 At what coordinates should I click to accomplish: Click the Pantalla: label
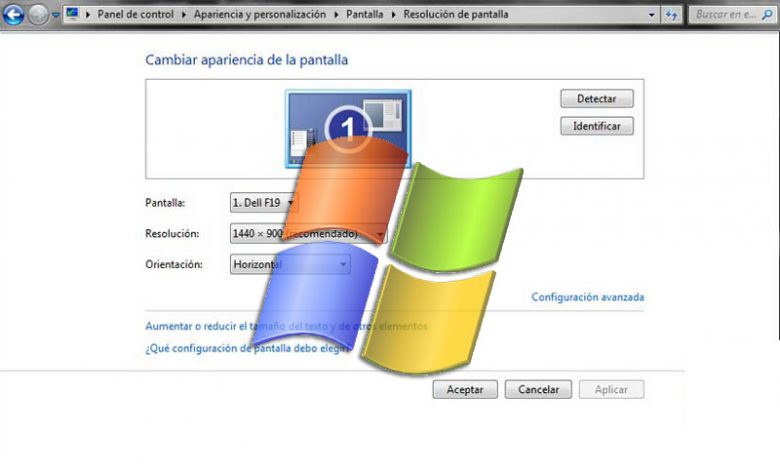pyautogui.click(x=165, y=203)
